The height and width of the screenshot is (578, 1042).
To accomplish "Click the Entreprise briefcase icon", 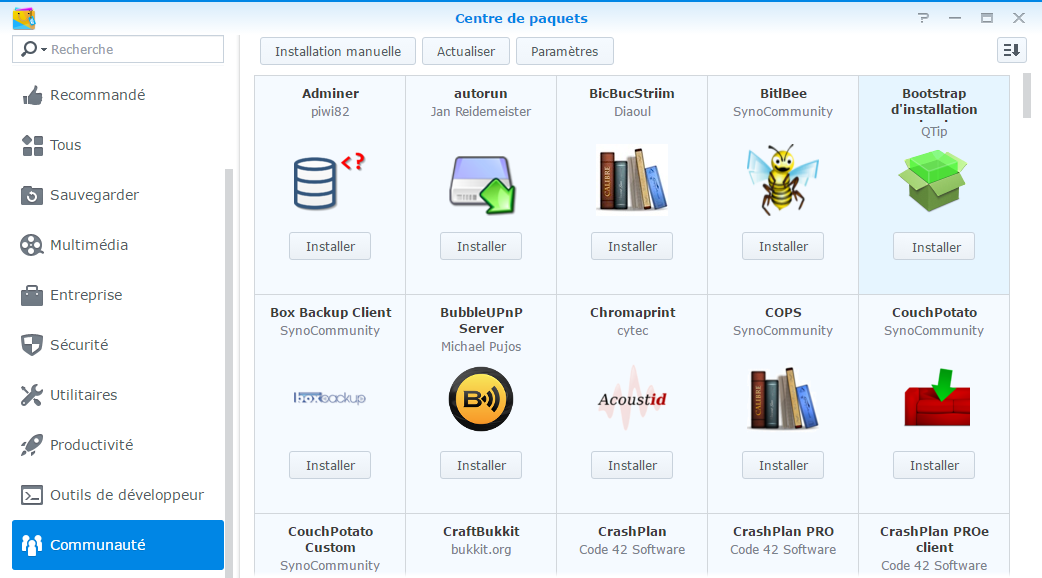I will pyautogui.click(x=32, y=295).
